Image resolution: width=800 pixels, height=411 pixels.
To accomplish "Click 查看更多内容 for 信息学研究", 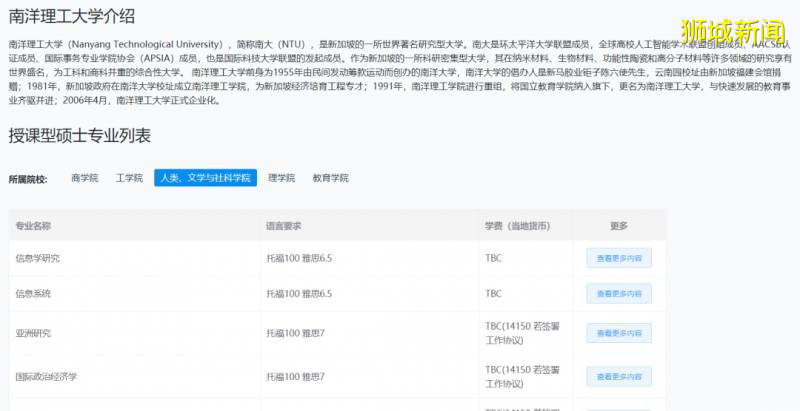I will 618,258.
